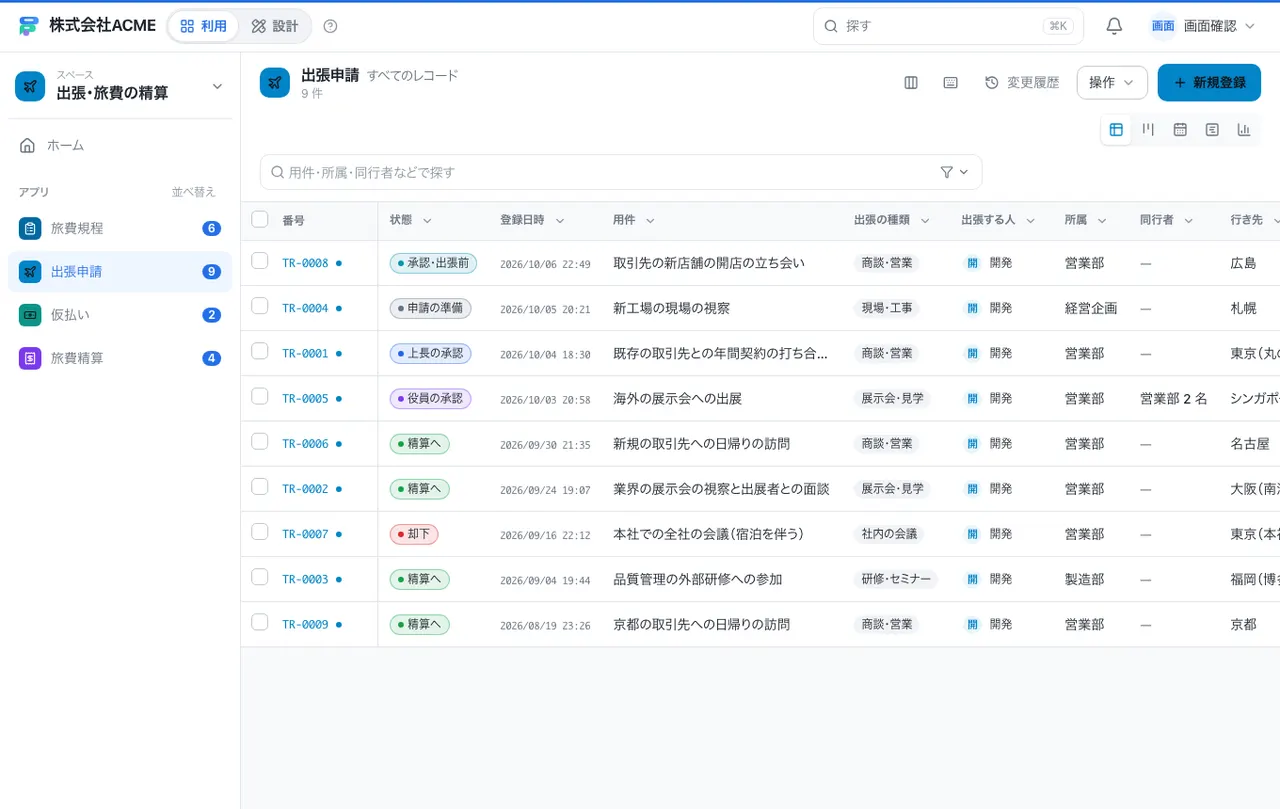This screenshot has width=1280, height=809.
Task: Check the TR-0009 row checkbox
Action: (260, 621)
